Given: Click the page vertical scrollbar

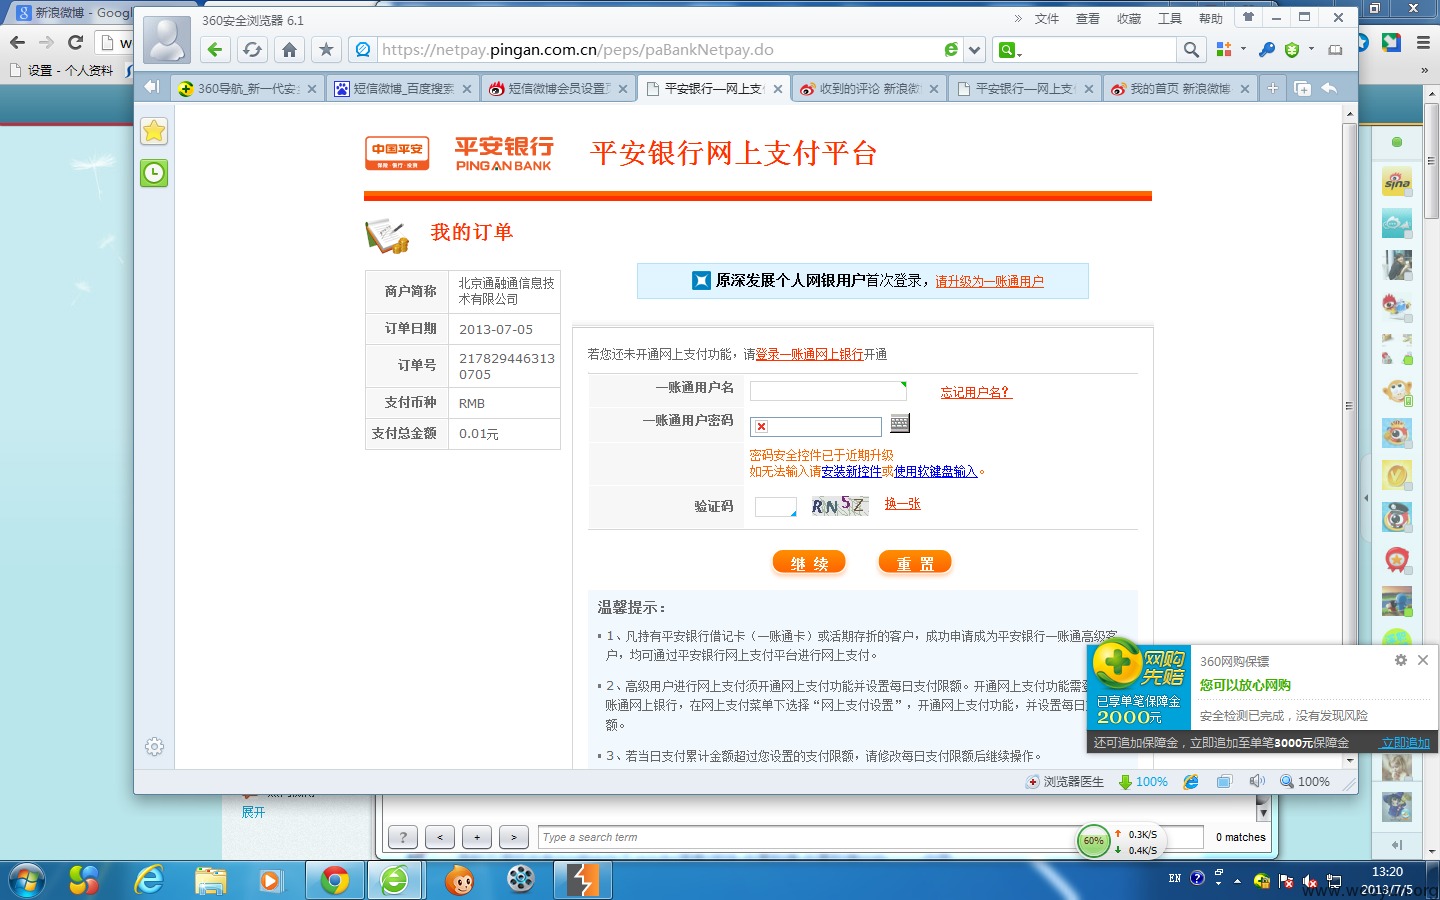Looking at the screenshot, I should point(1350,437).
